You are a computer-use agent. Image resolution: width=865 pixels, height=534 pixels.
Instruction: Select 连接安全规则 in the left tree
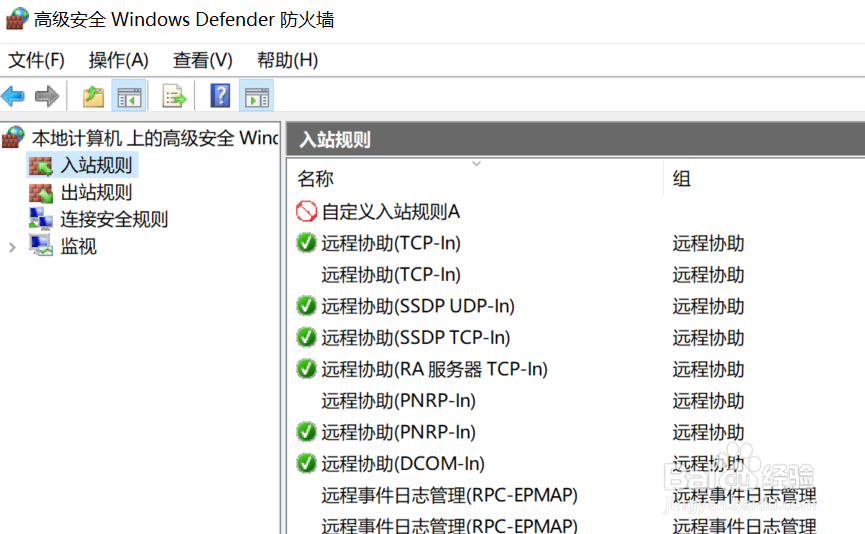(x=114, y=219)
